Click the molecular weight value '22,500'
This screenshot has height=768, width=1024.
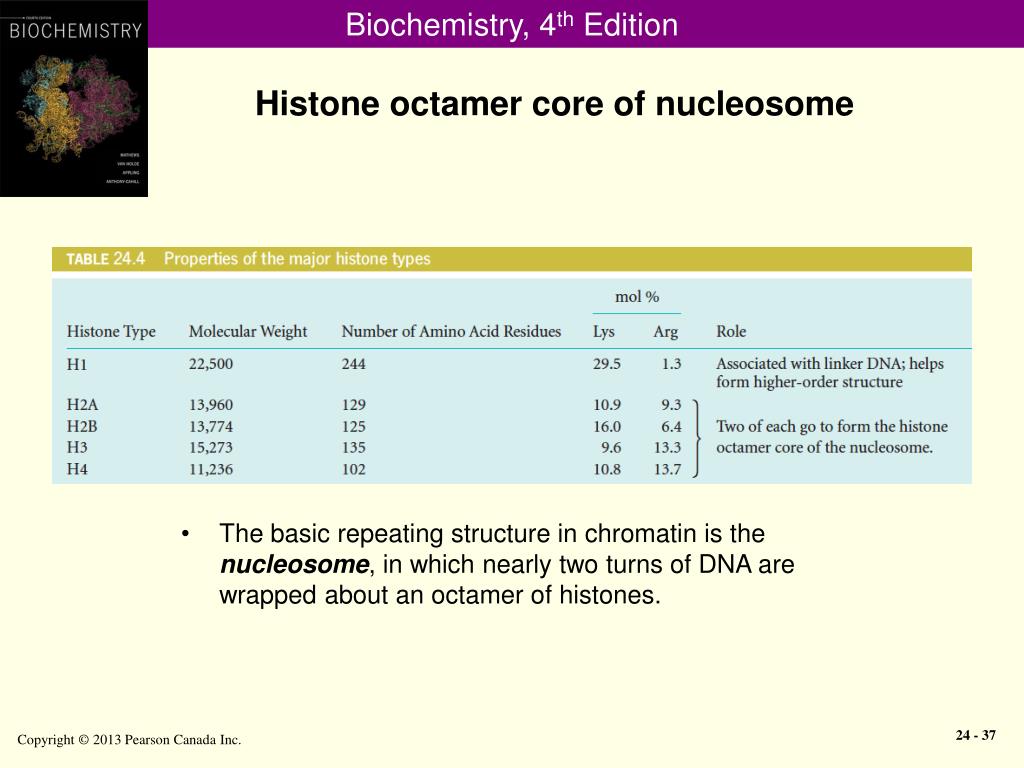pos(211,364)
